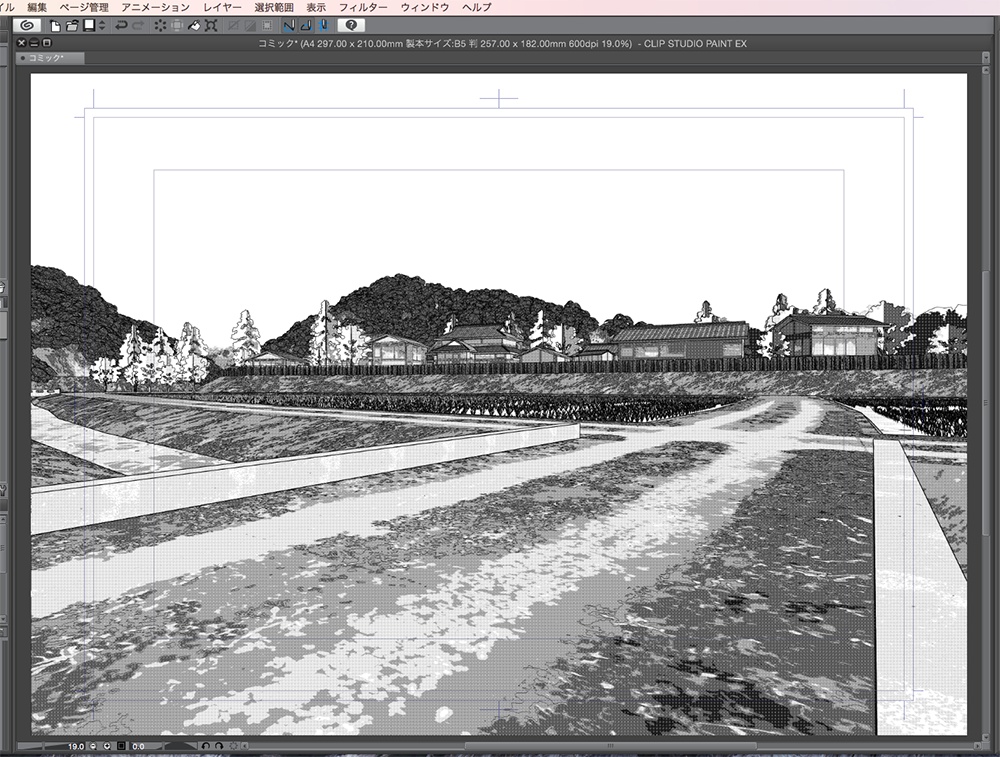Image resolution: width=1000 pixels, height=757 pixels.
Task: Rotate canvas left icon
Action: pyautogui.click(x=206, y=746)
